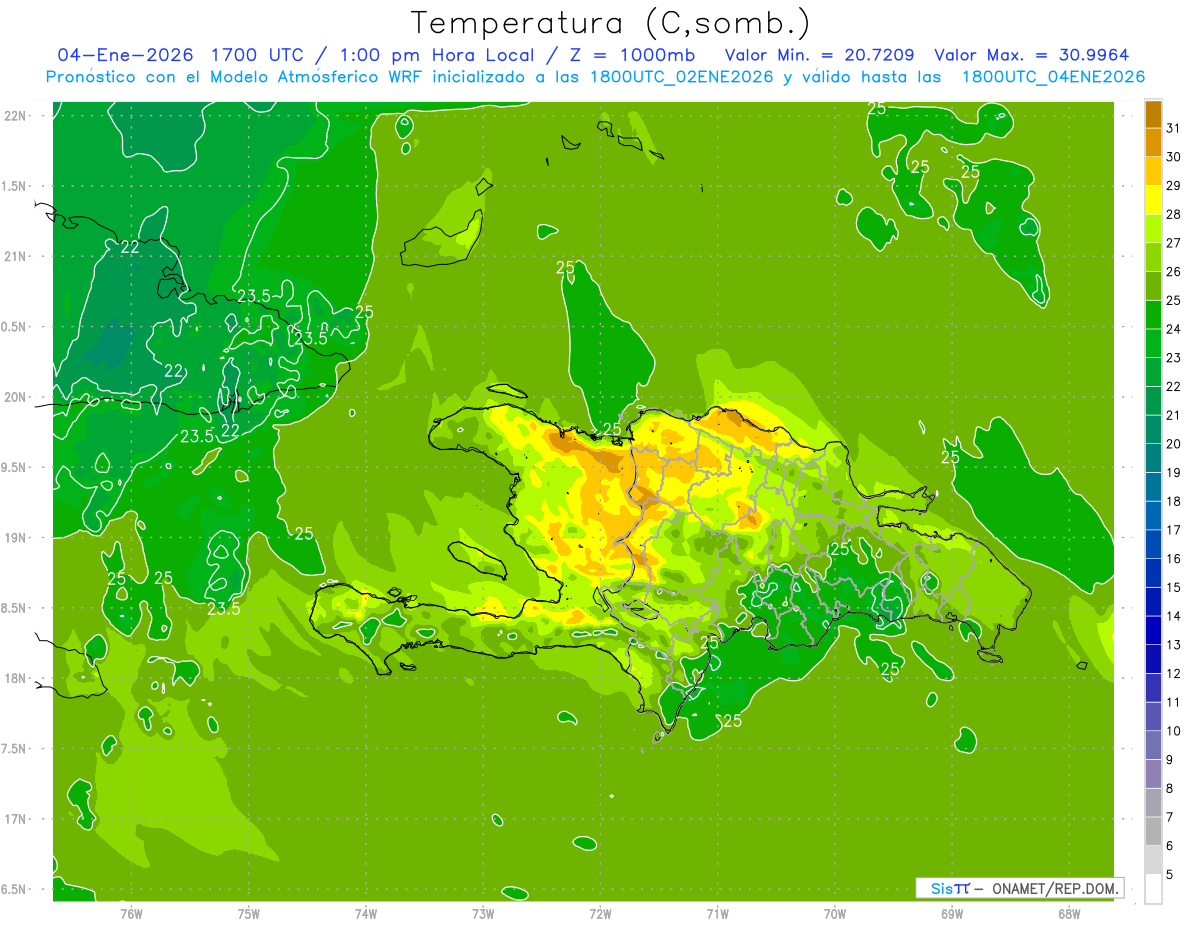
Task: Click the legend color band between 30 and 31
Action: (x=1153, y=142)
